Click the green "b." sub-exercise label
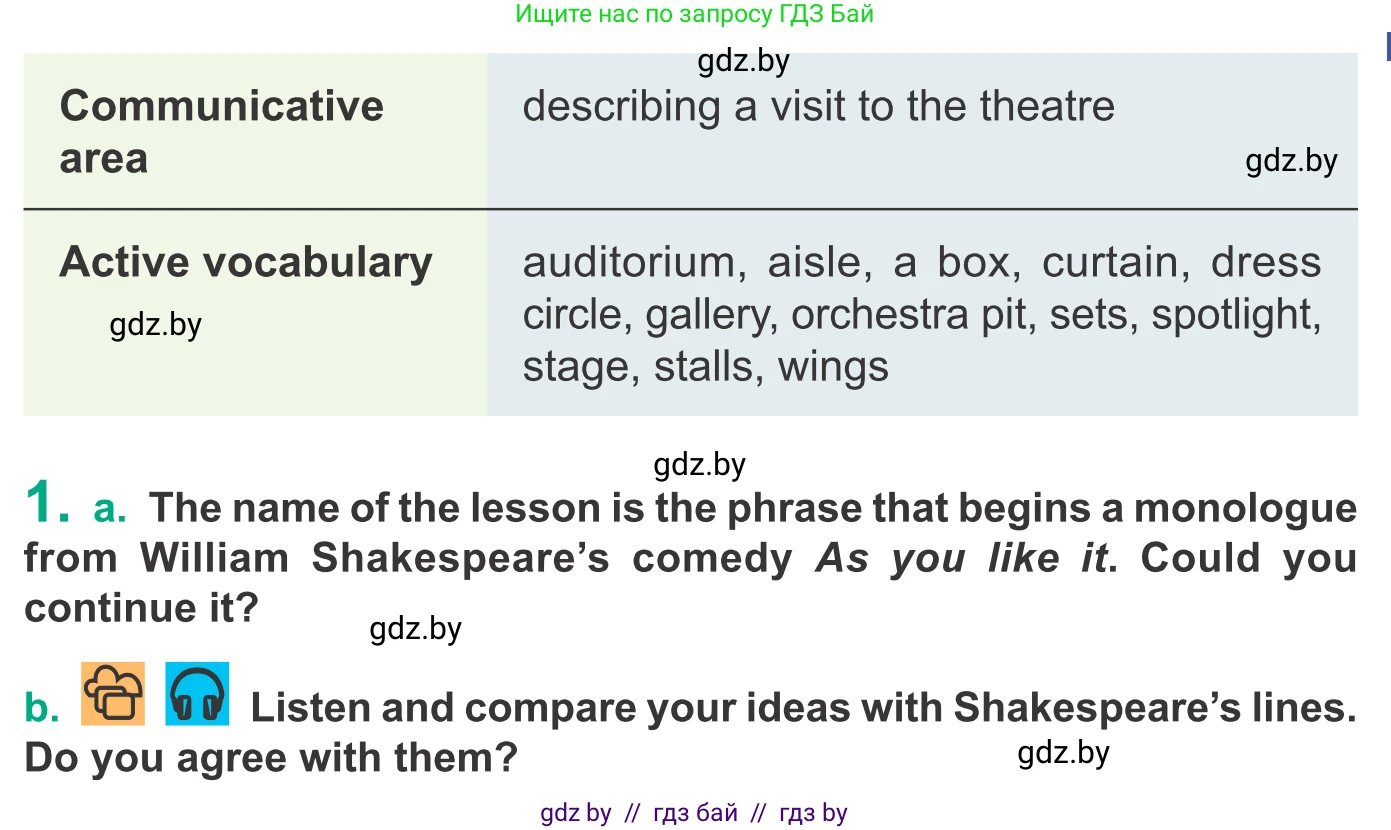Screen dimensions: 1391x830 tap(42, 708)
